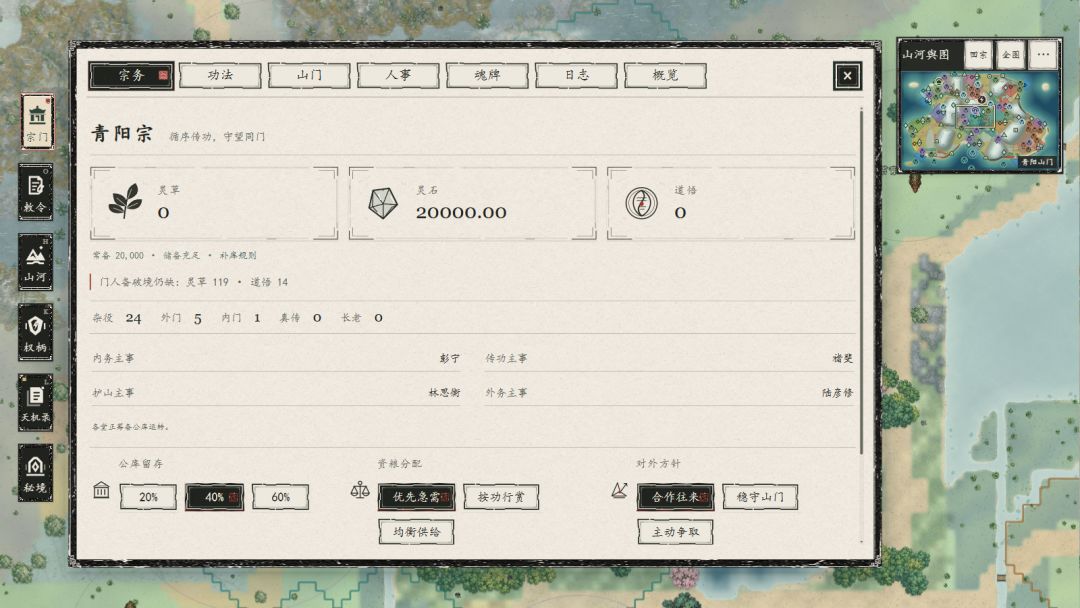
Task: Click the 灵石 crystal icon
Action: point(383,203)
